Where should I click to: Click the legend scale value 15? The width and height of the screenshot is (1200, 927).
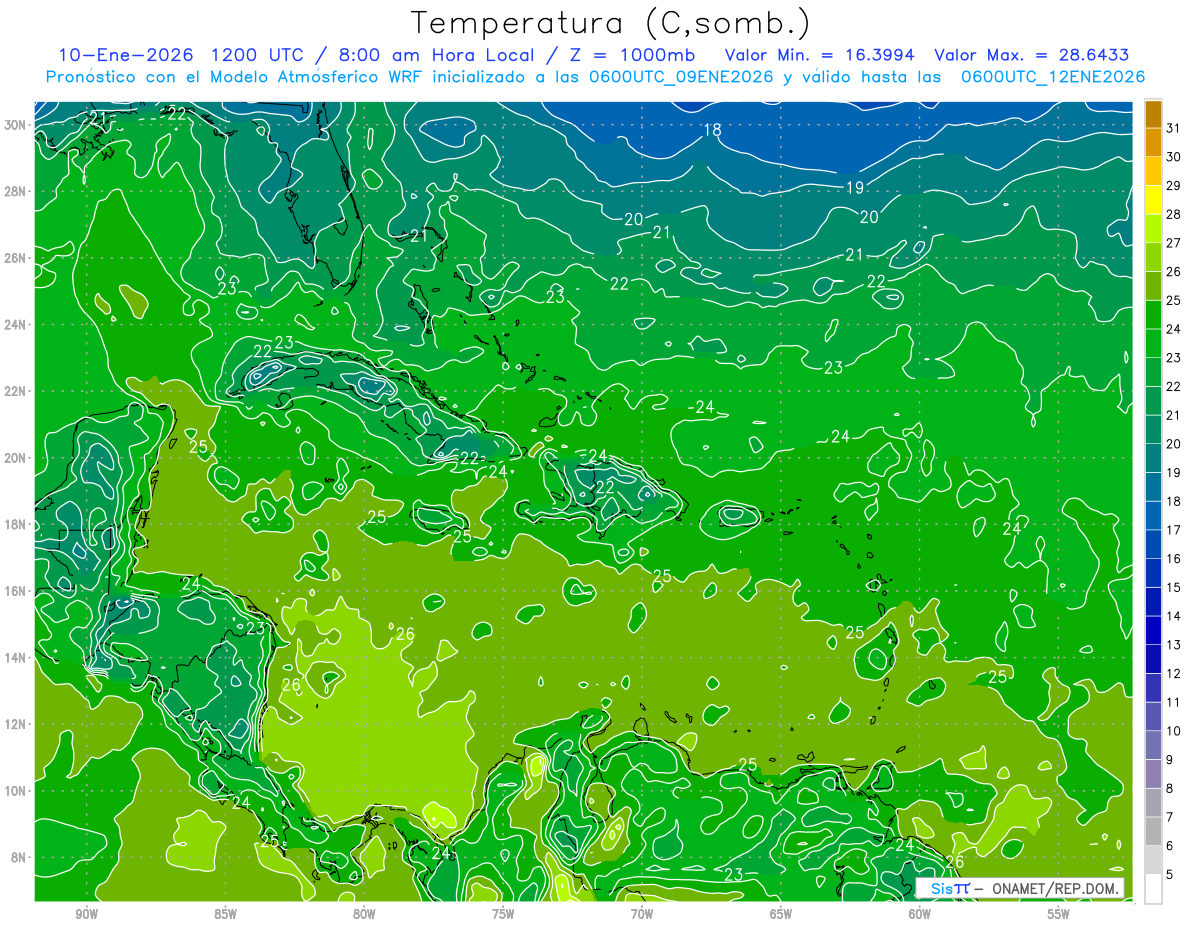[1174, 588]
